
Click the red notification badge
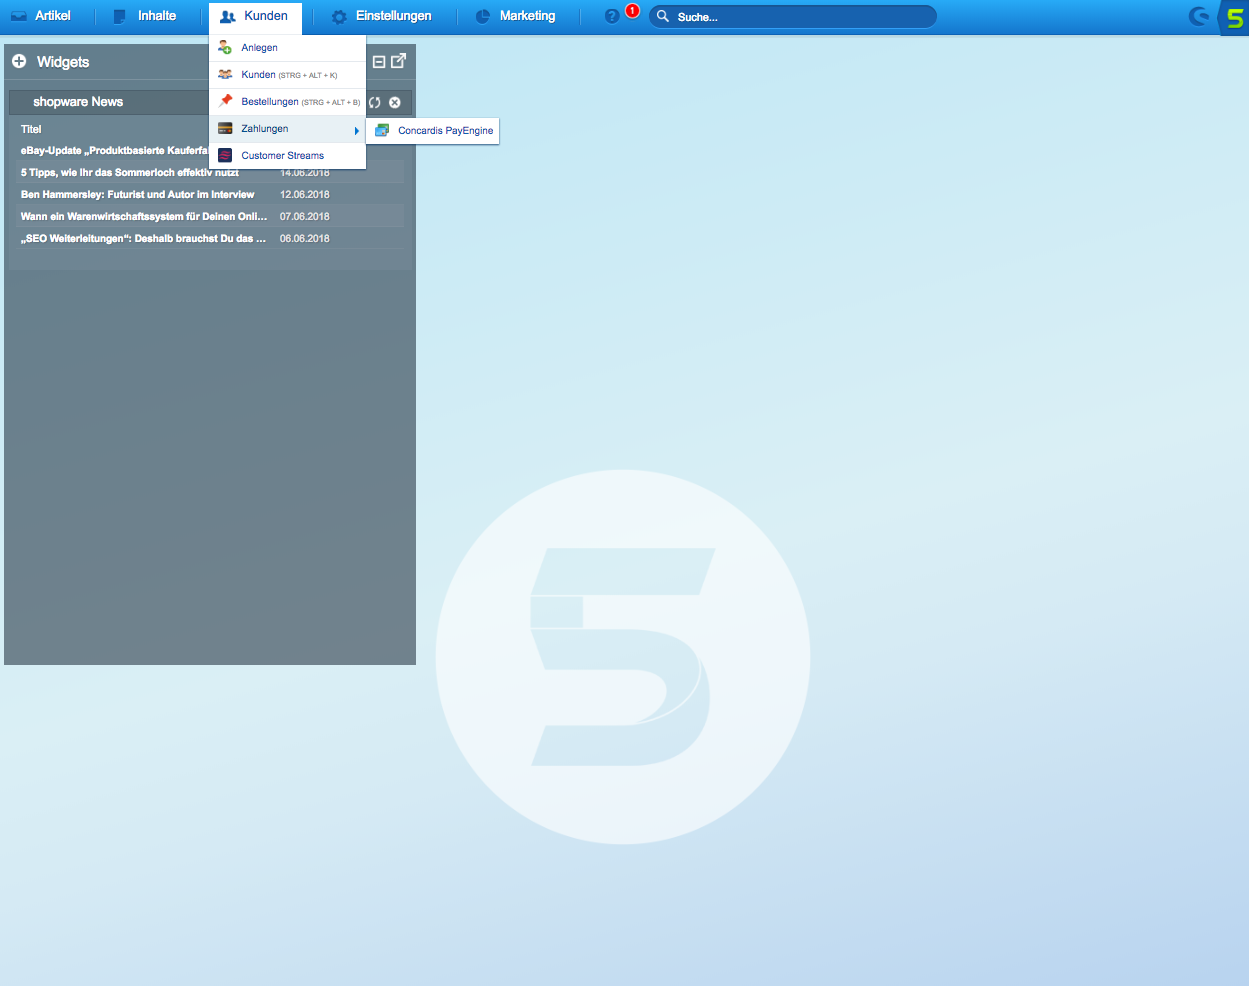click(x=632, y=11)
